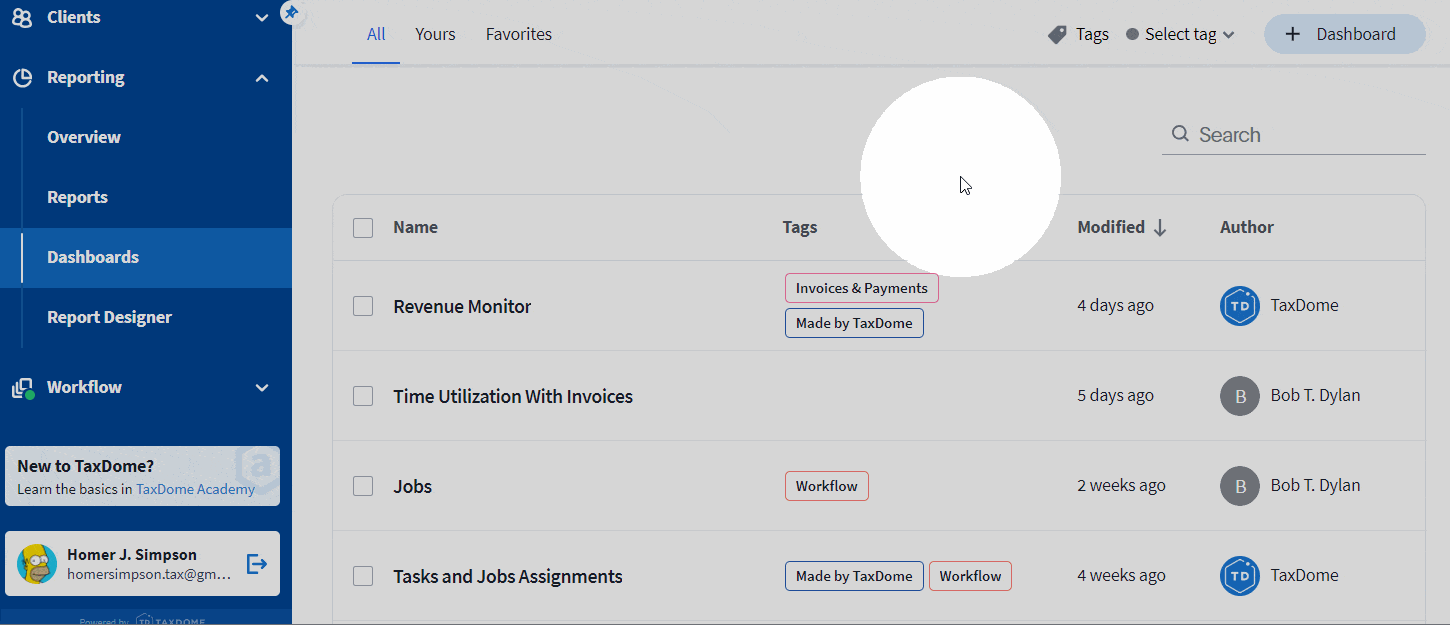Collapse the Reporting menu section
The height and width of the screenshot is (625, 1450).
(x=262, y=78)
